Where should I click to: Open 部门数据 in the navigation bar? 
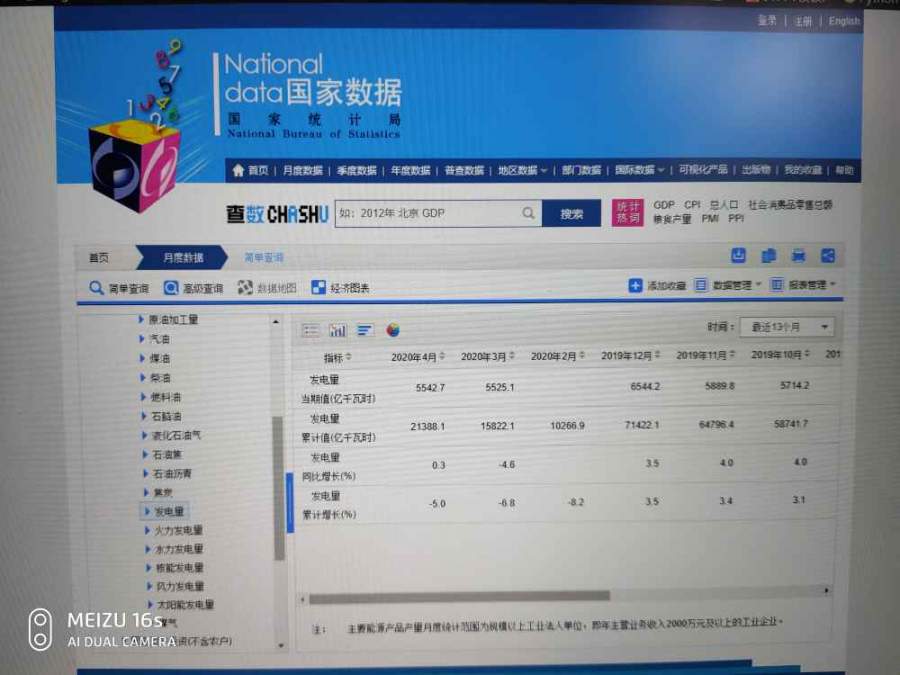coord(581,170)
